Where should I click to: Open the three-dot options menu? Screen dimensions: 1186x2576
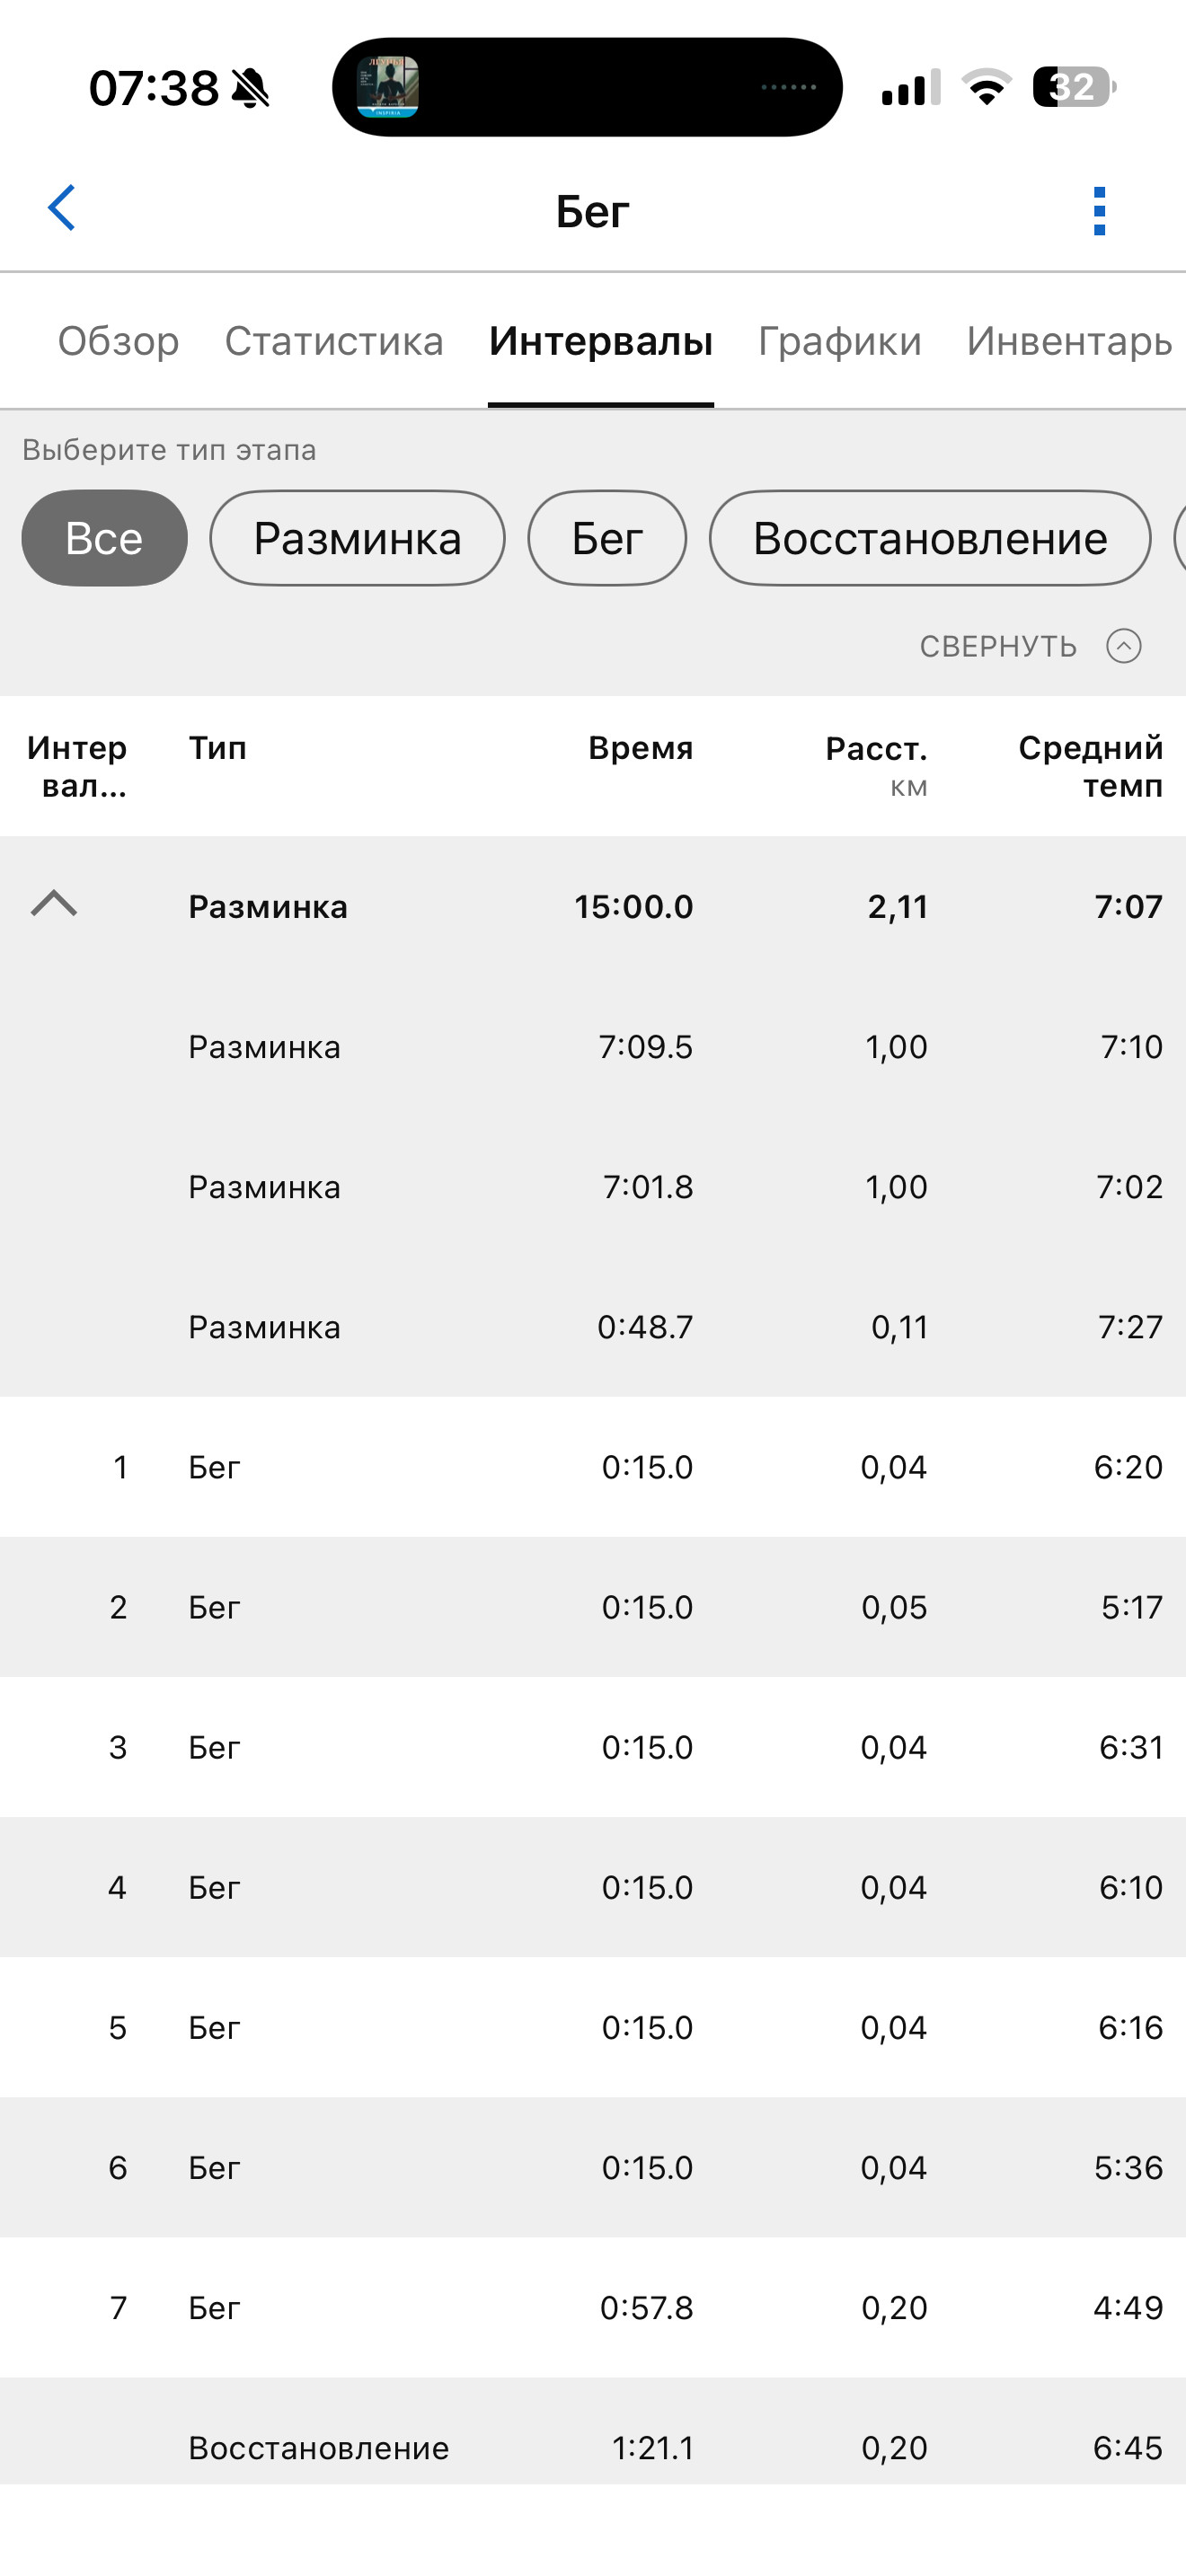coord(1099,211)
